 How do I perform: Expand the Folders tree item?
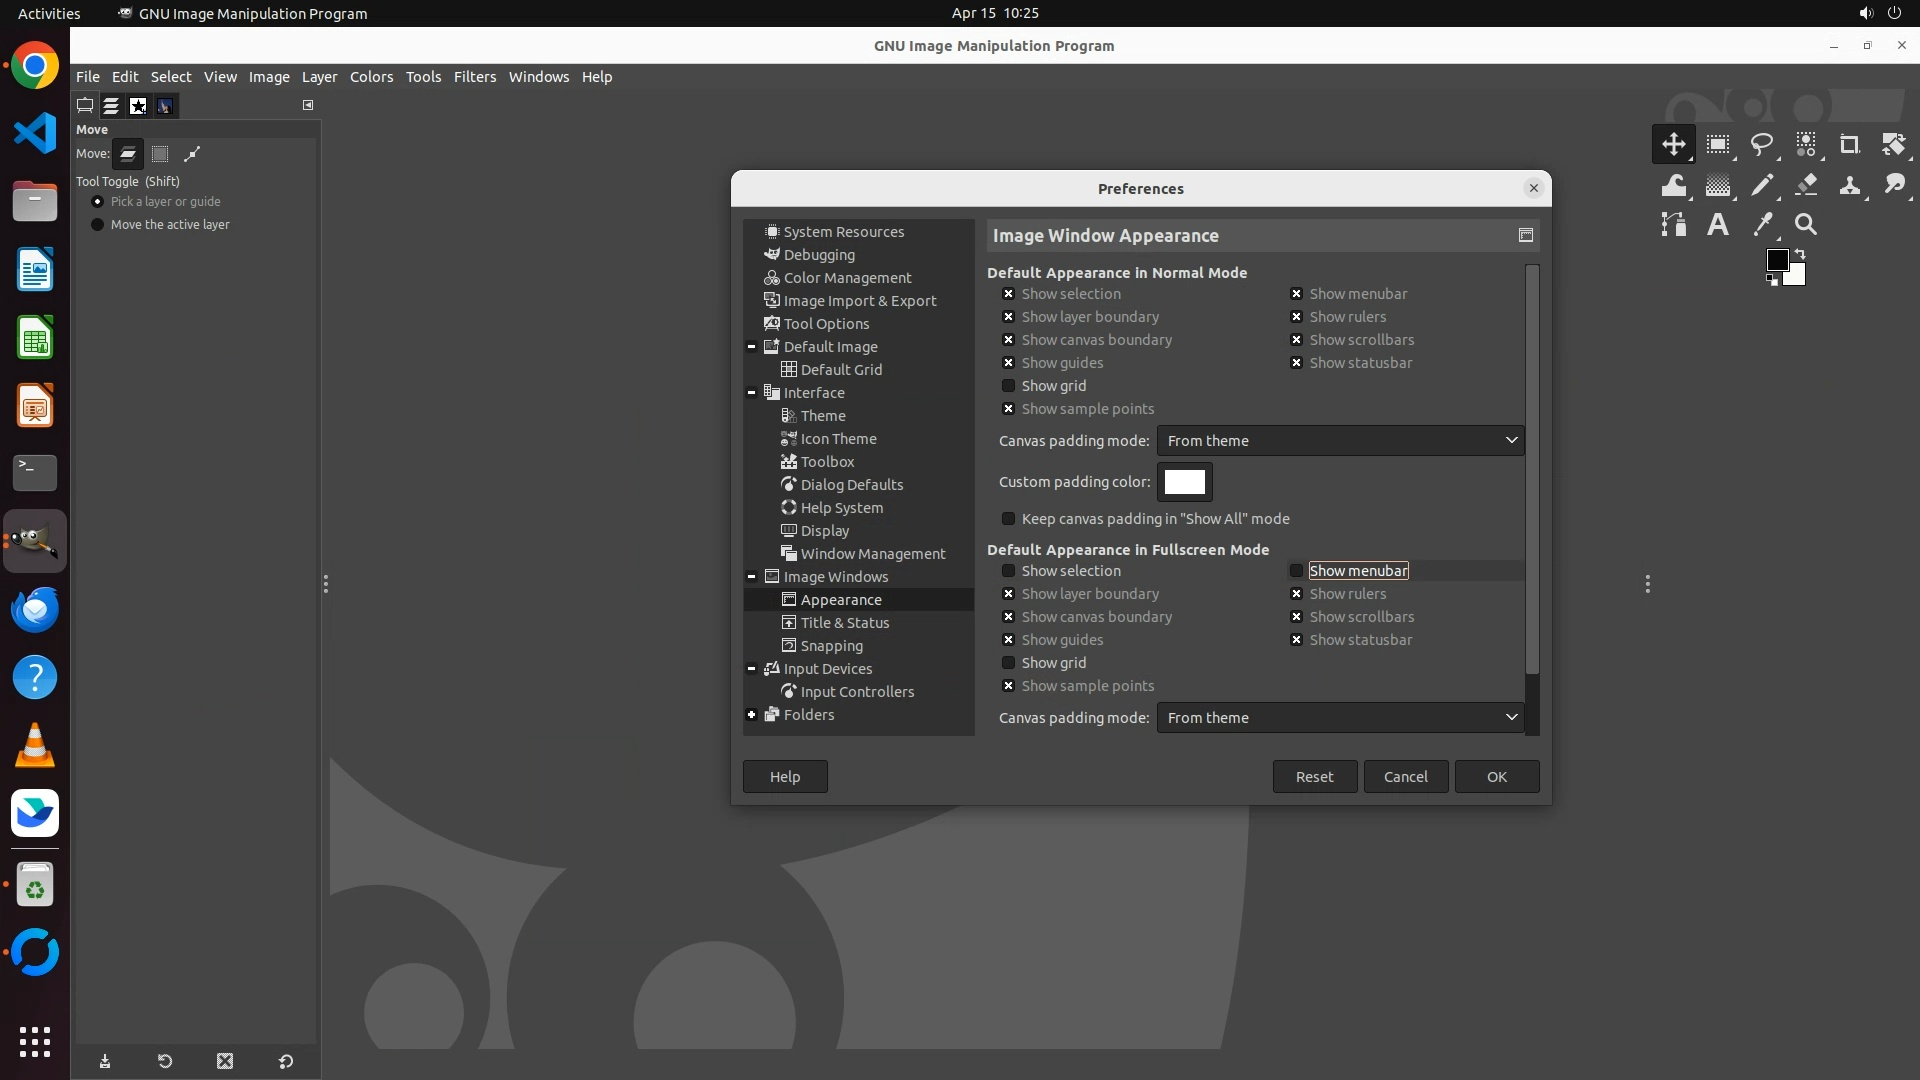pyautogui.click(x=751, y=715)
